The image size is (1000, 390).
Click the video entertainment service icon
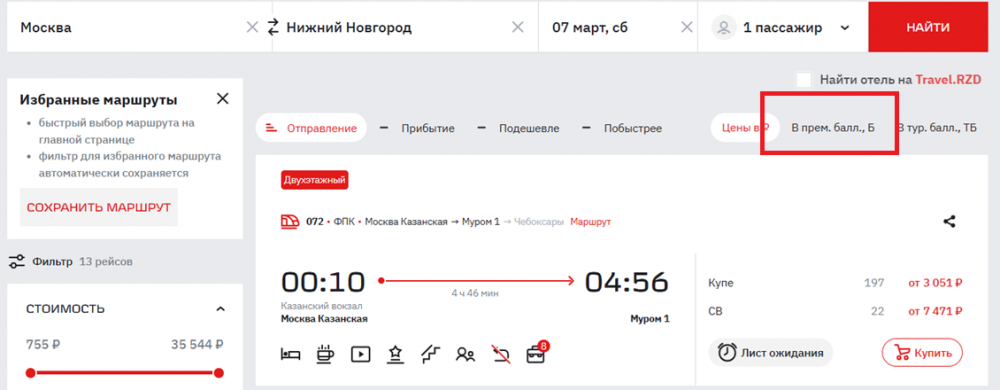pyautogui.click(x=360, y=353)
